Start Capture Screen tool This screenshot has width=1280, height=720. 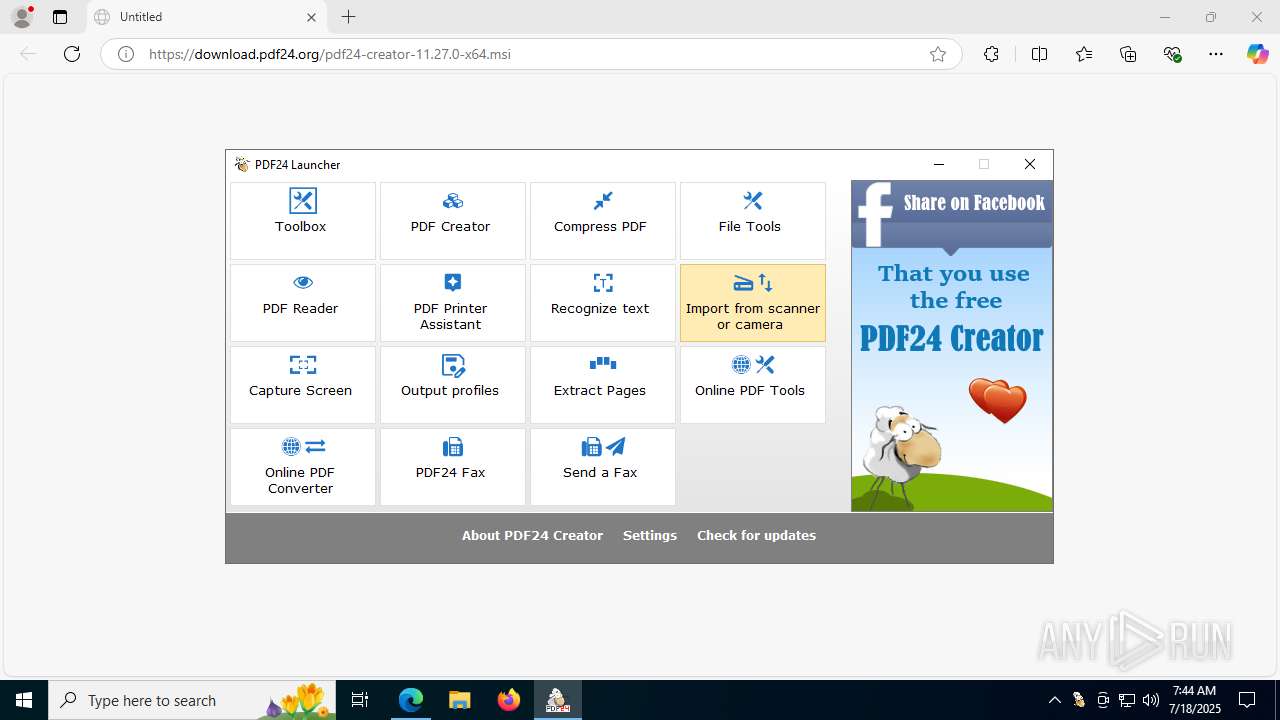303,385
